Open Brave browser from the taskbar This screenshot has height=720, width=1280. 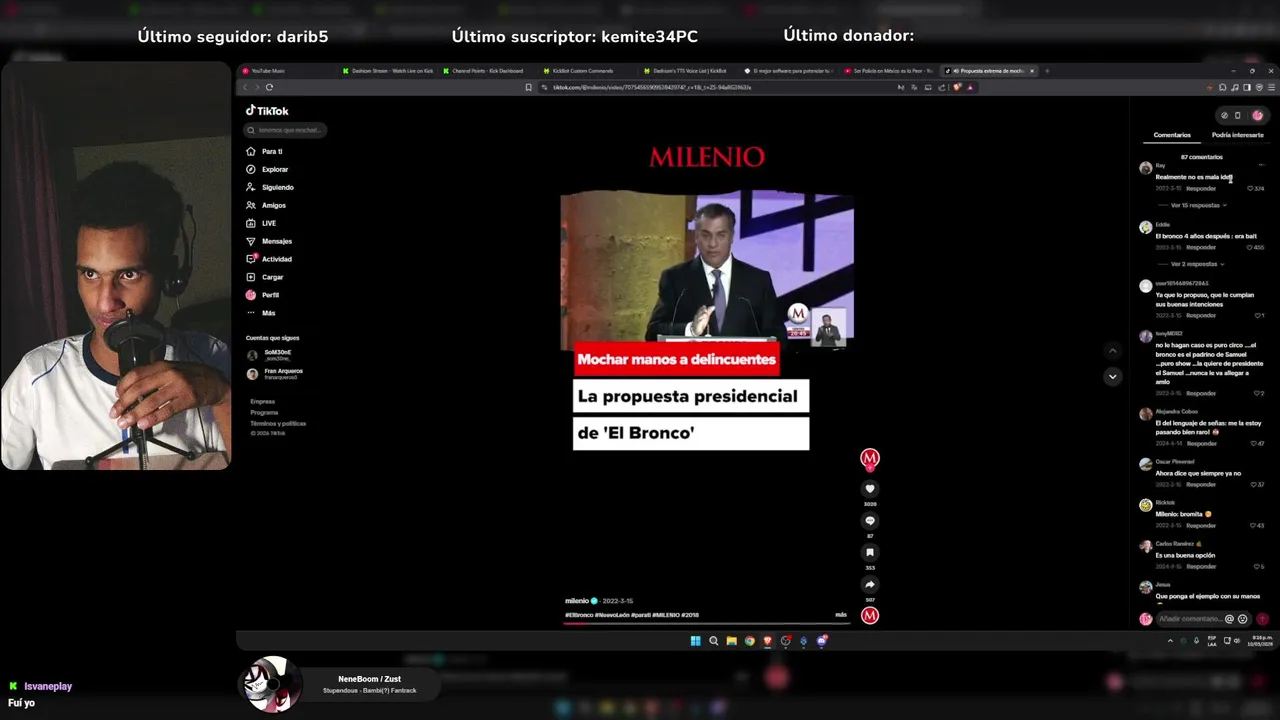767,641
